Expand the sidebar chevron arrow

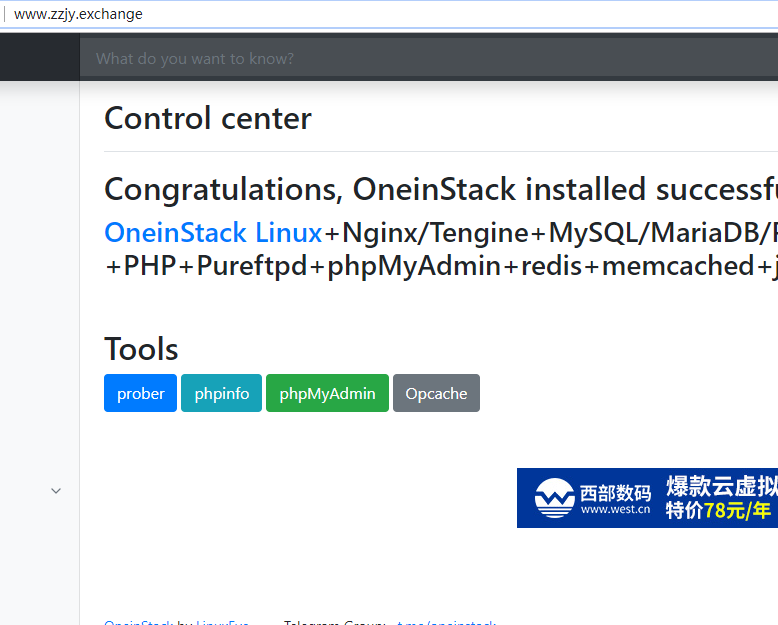[x=56, y=490]
